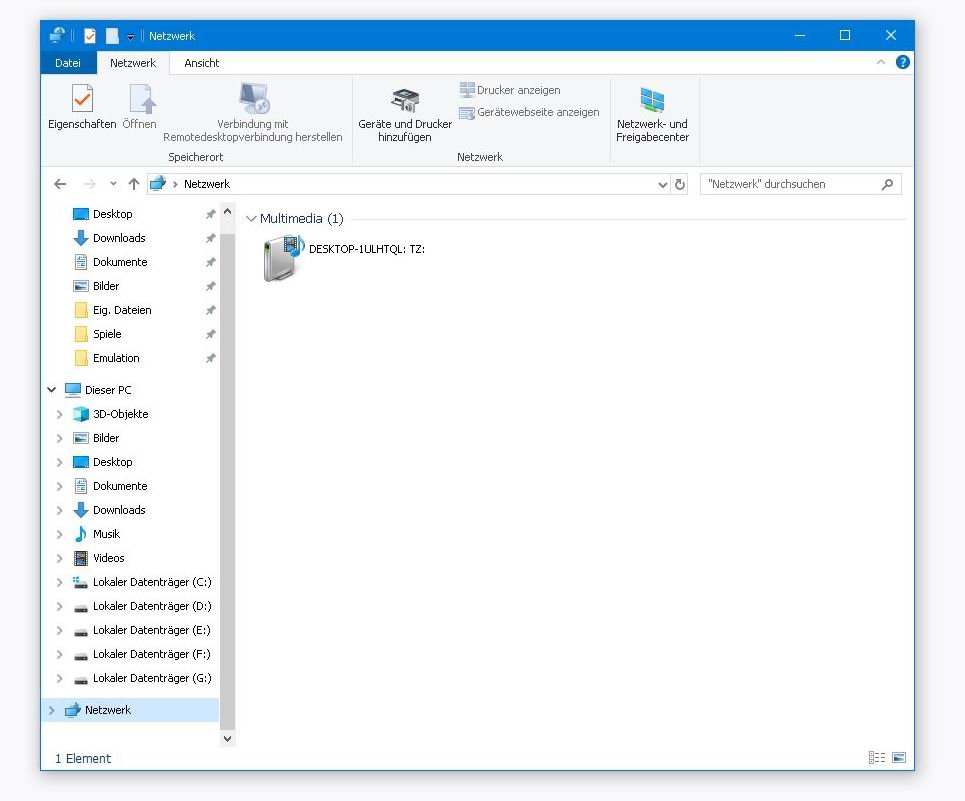Image resolution: width=965 pixels, height=801 pixels.
Task: Collapse the Dieser PC tree node
Action: [x=52, y=390]
